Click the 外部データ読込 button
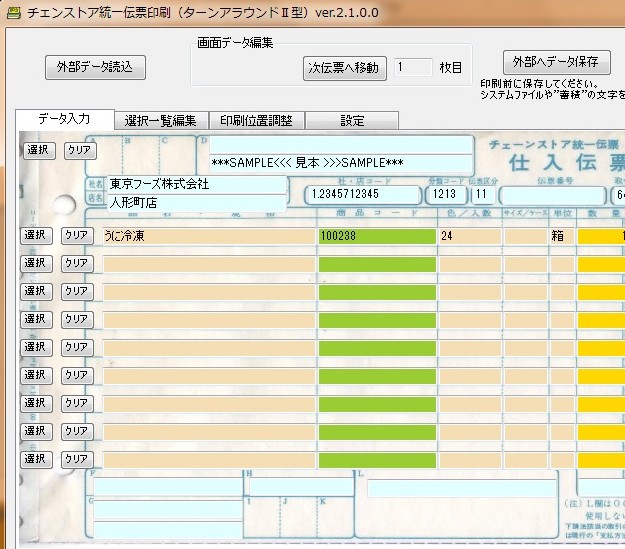 point(95,67)
